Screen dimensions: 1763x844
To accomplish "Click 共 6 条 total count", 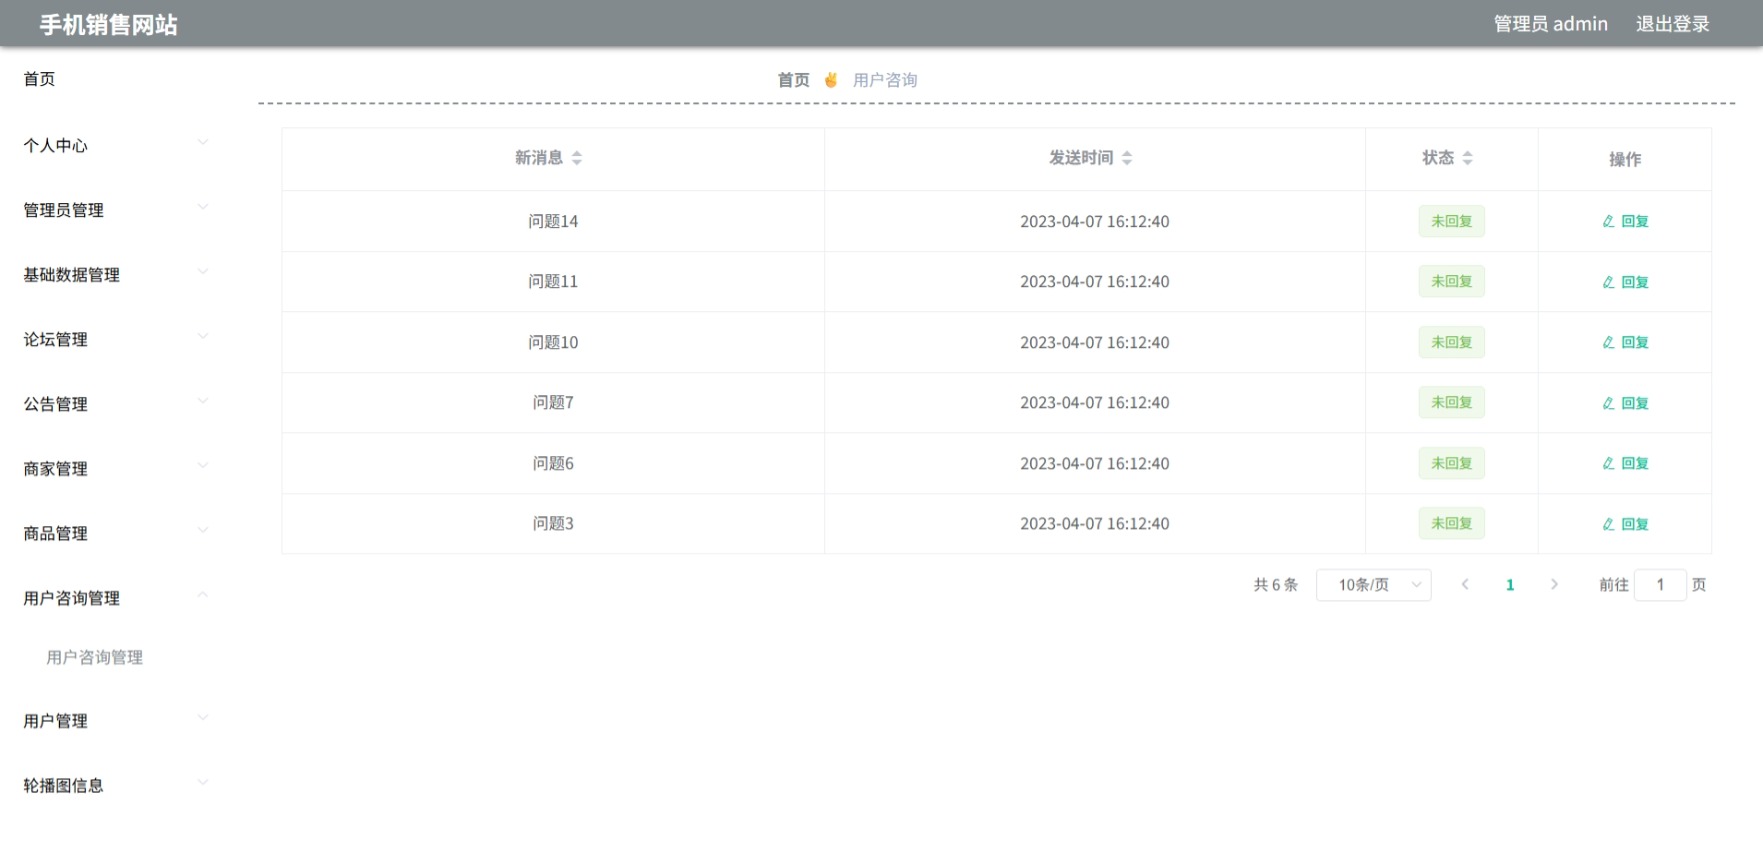I will 1275,585.
